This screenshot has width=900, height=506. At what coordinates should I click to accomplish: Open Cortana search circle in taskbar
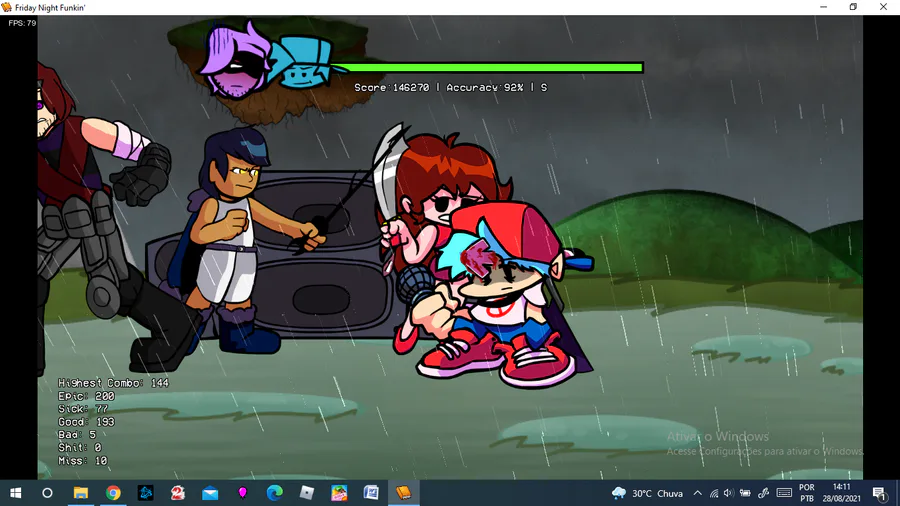point(48,493)
